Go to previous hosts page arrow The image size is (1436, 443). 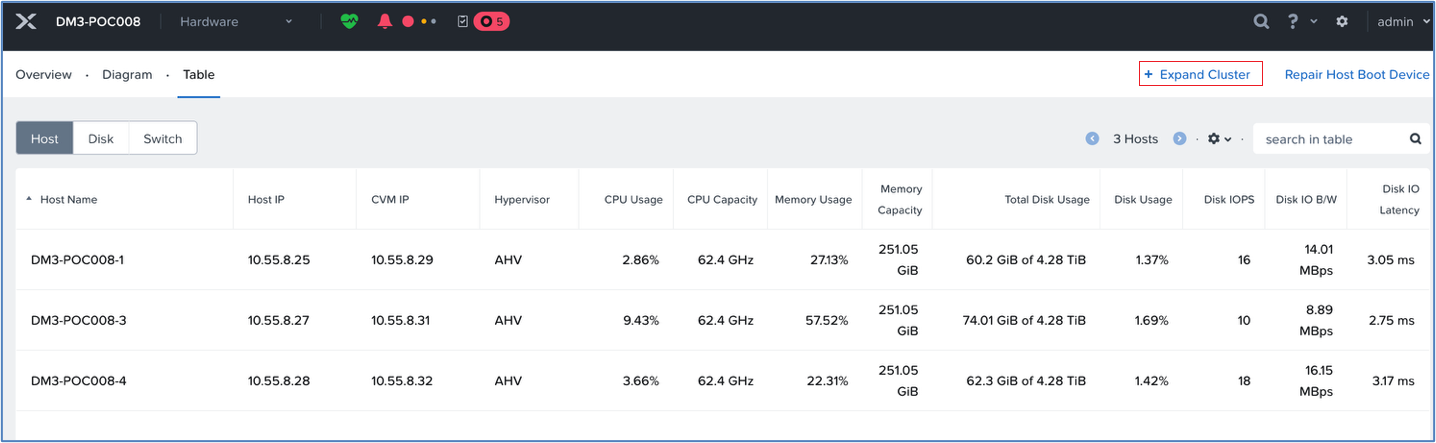click(x=1093, y=139)
